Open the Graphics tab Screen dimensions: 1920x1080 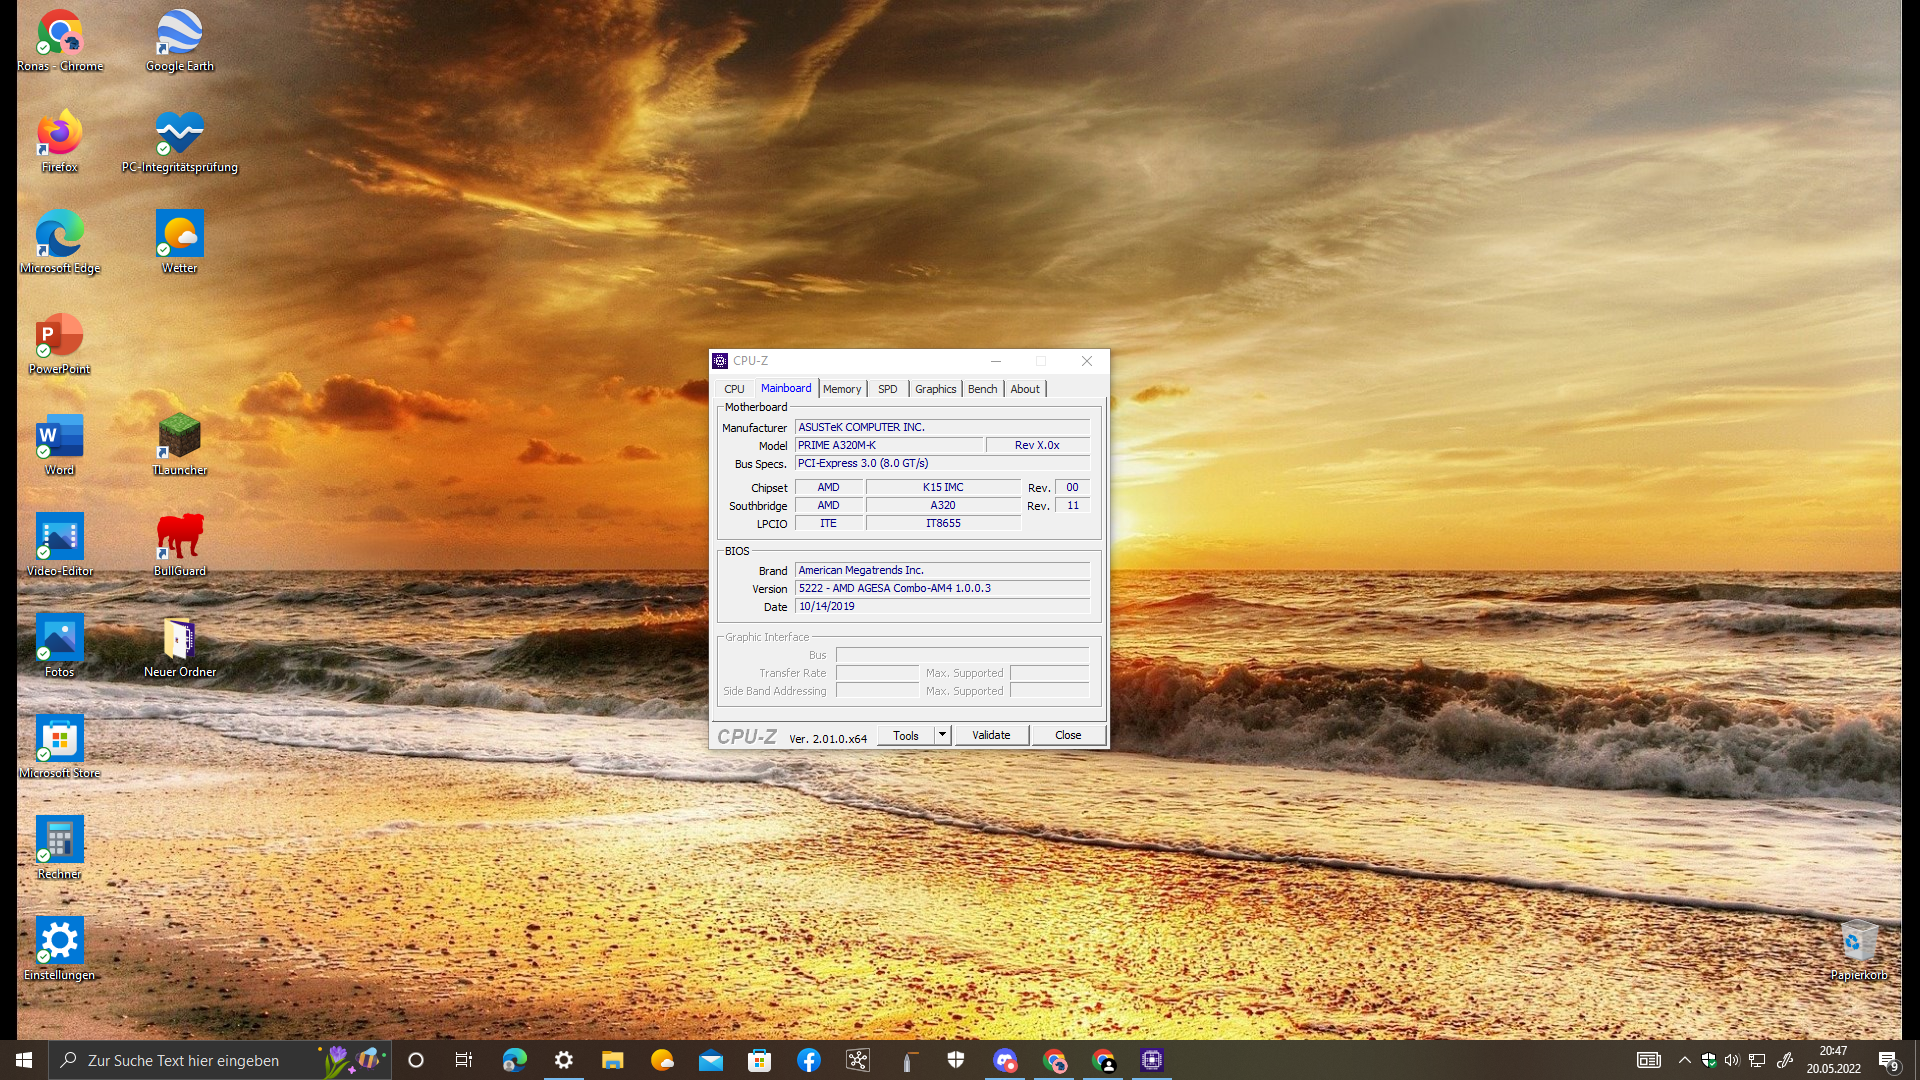pos(935,389)
